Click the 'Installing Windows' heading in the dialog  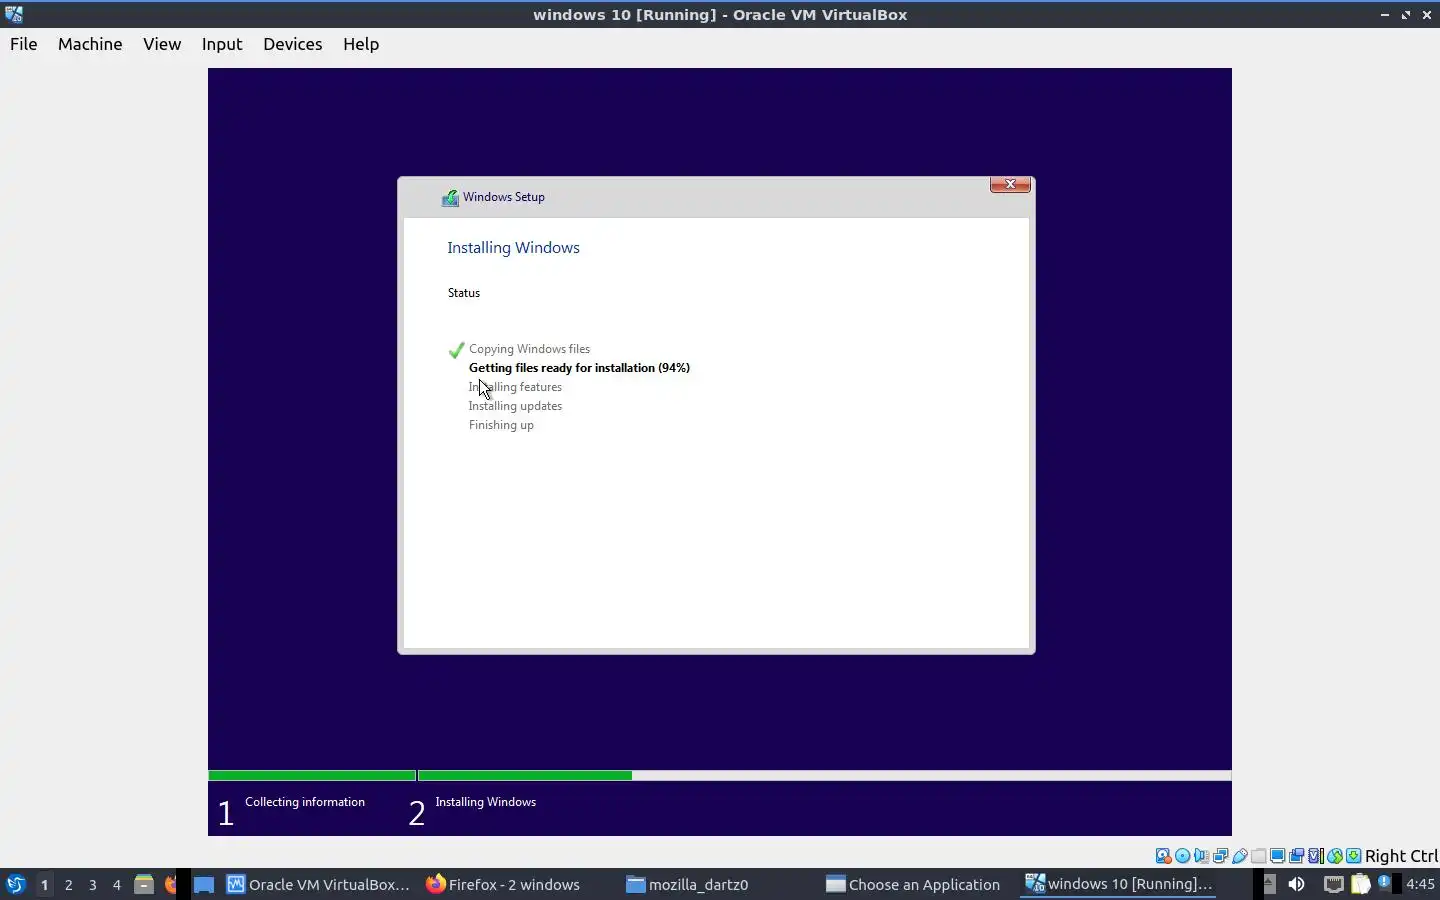tap(513, 248)
